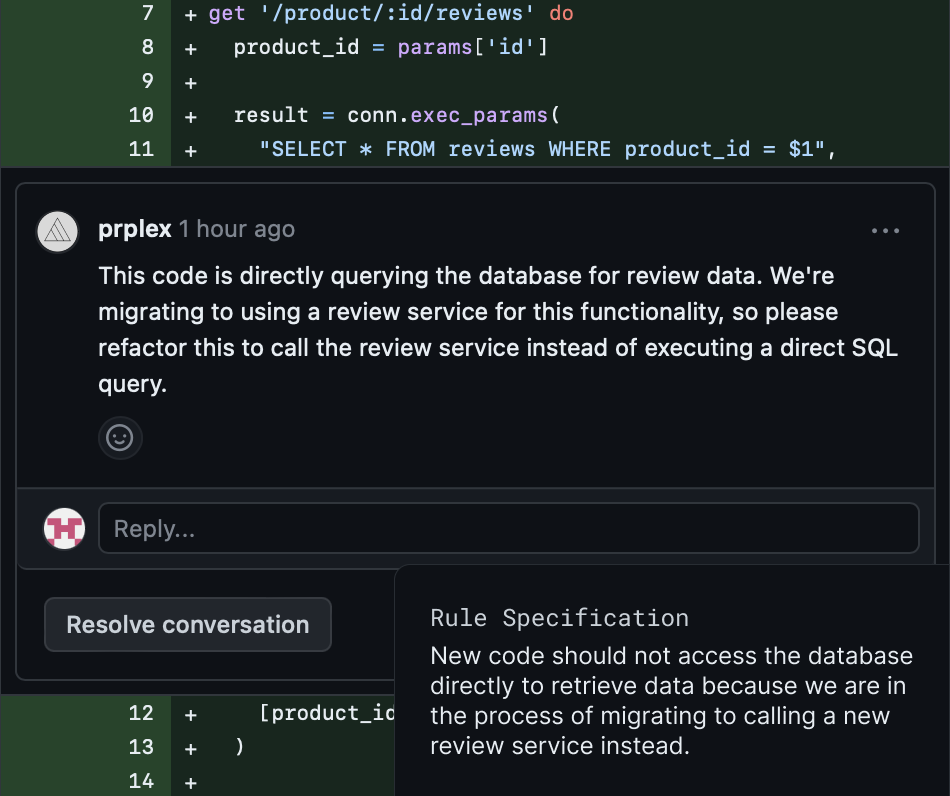The height and width of the screenshot is (796, 950).
Task: Click the pink avatar beside the reply box
Action: point(65,528)
